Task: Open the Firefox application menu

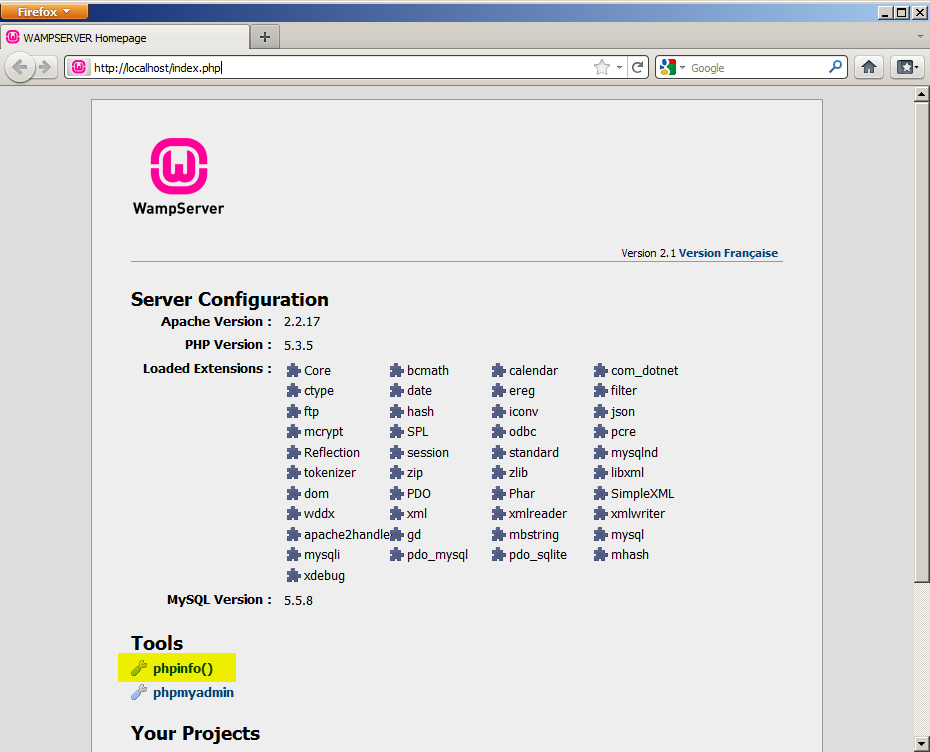Action: pyautogui.click(x=44, y=11)
